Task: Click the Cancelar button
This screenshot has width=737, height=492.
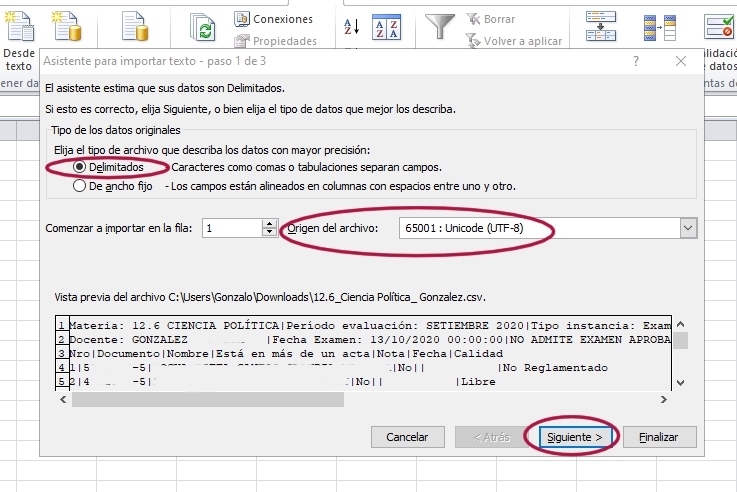Action: pos(407,438)
